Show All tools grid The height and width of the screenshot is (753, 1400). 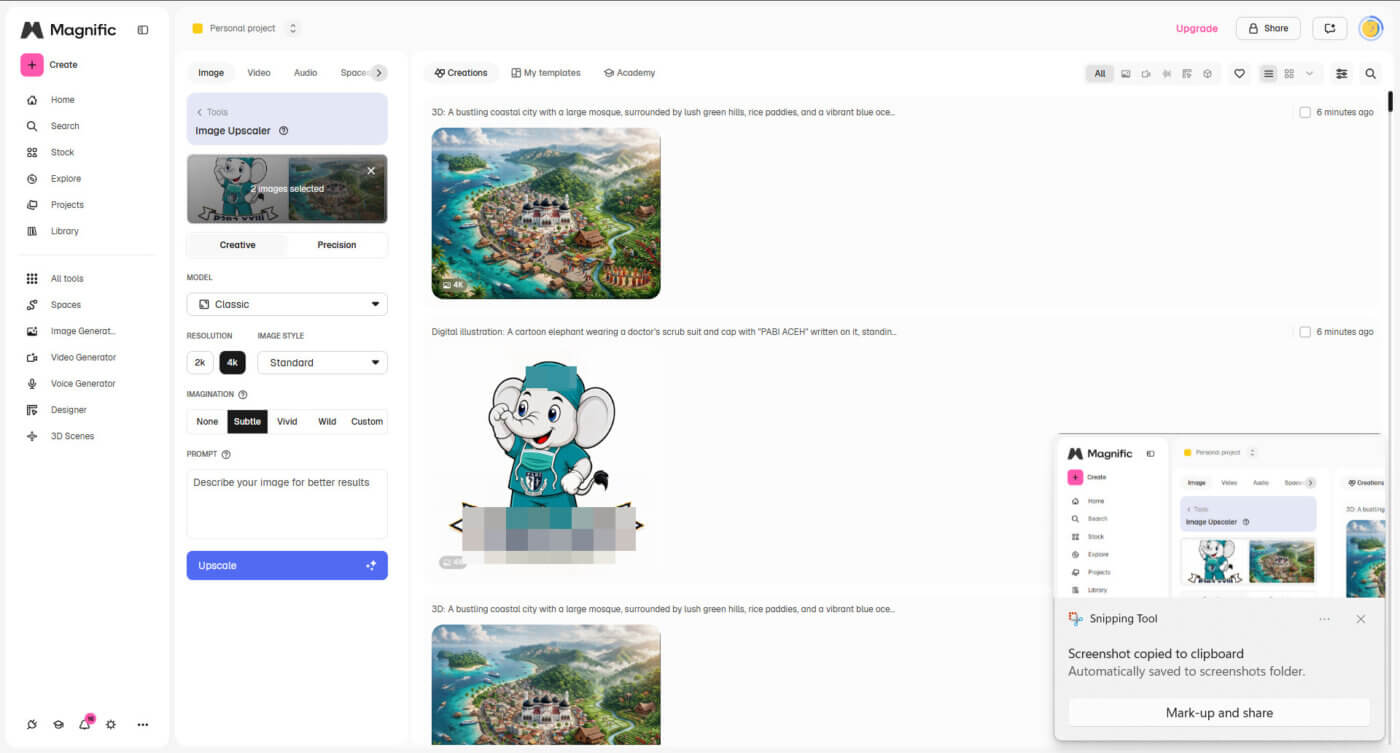pos(67,279)
